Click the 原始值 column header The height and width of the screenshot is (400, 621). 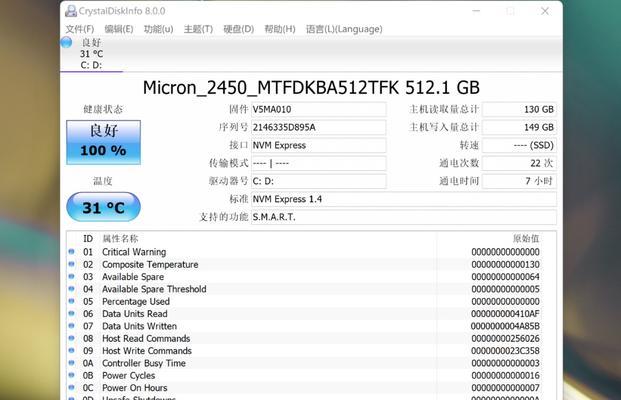click(x=526, y=238)
